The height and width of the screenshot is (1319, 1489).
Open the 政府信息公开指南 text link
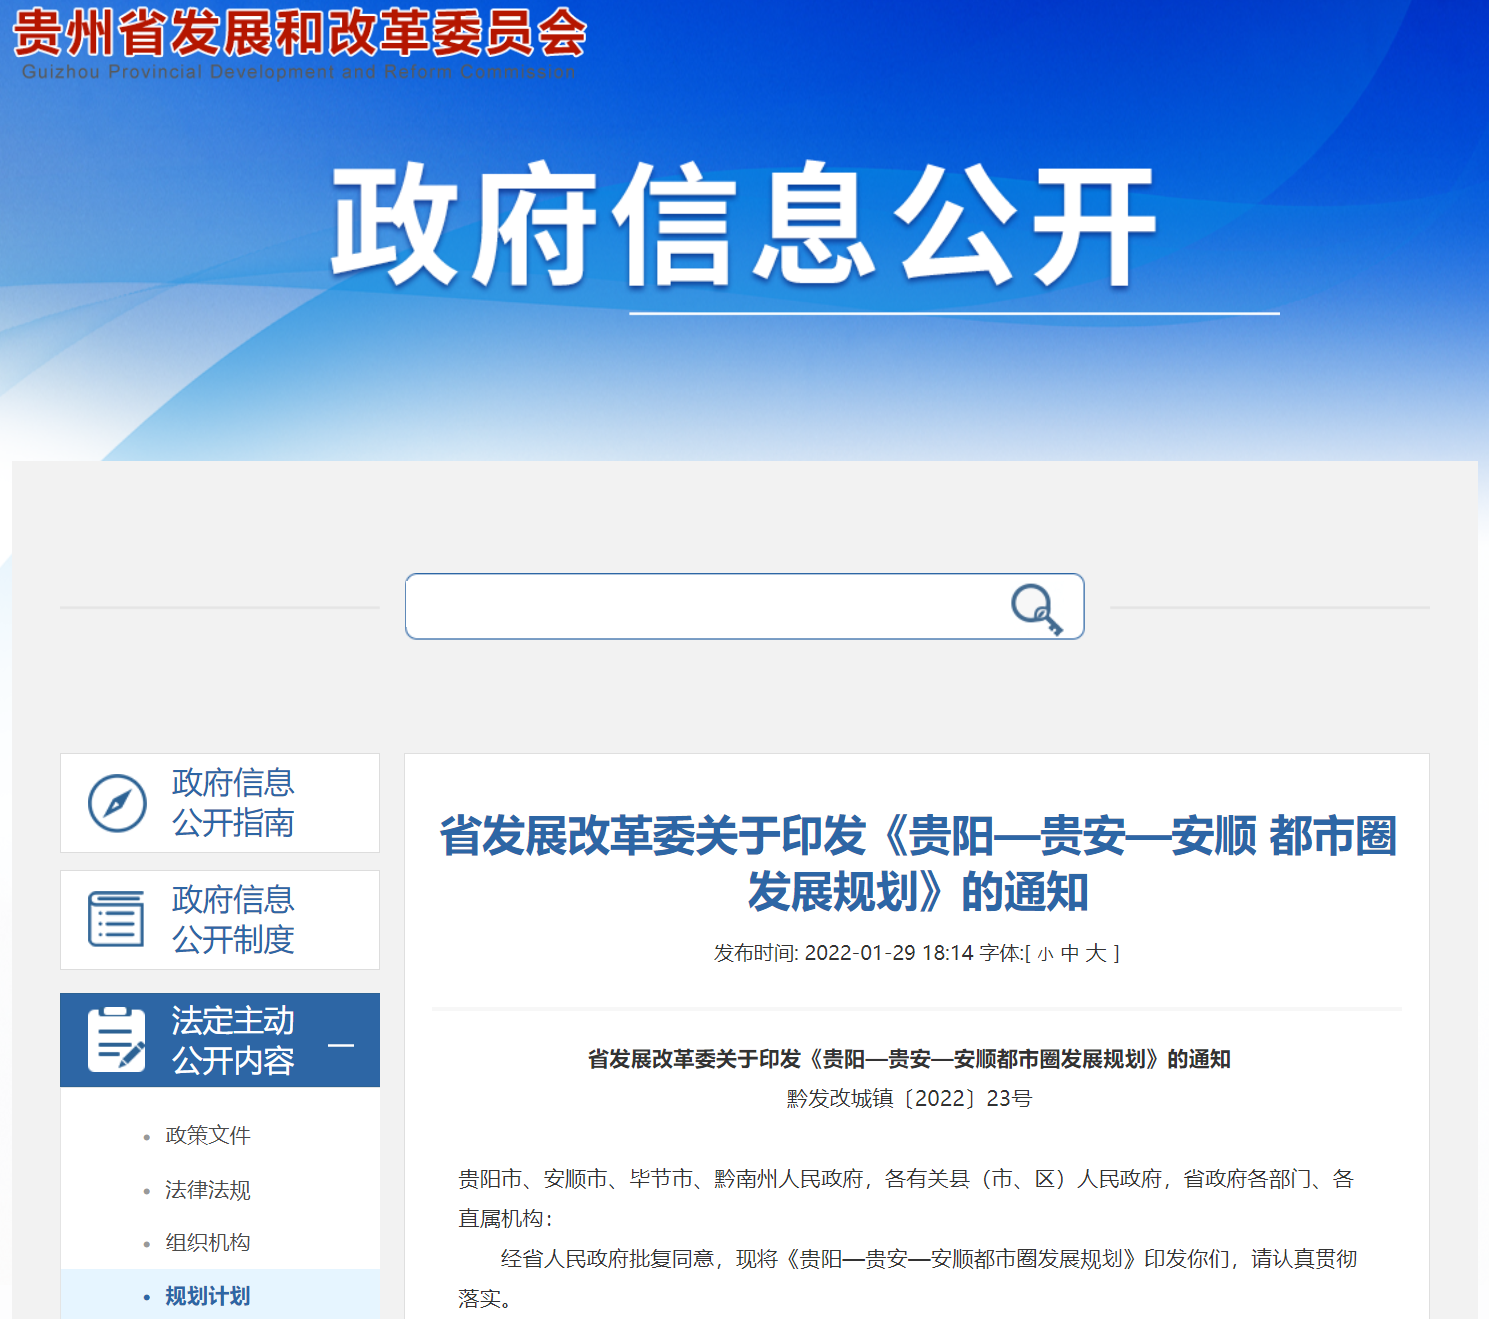[x=233, y=803]
